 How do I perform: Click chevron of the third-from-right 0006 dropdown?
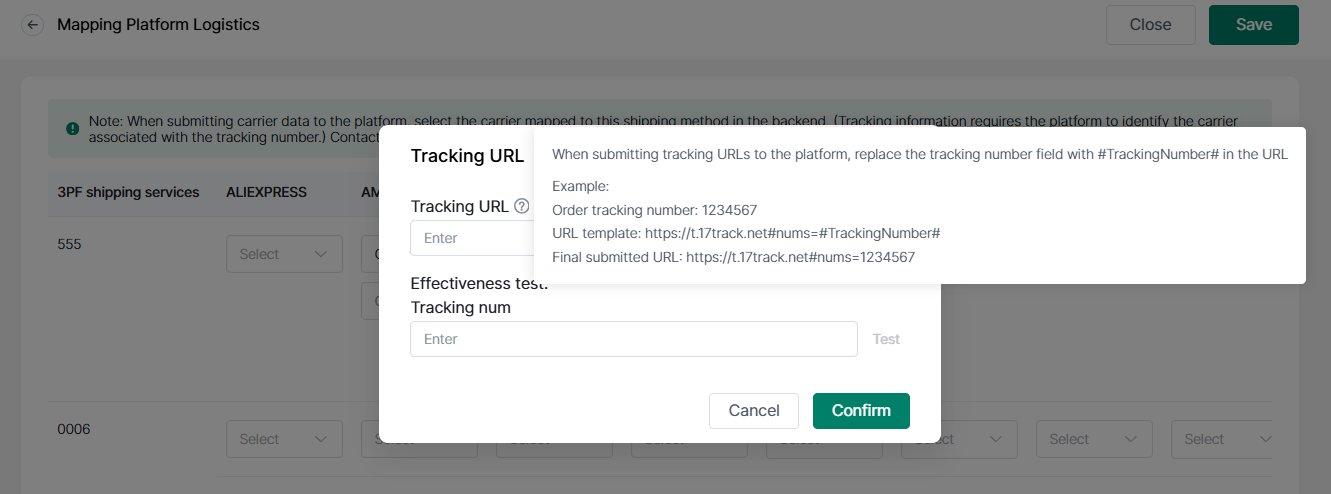click(x=996, y=439)
